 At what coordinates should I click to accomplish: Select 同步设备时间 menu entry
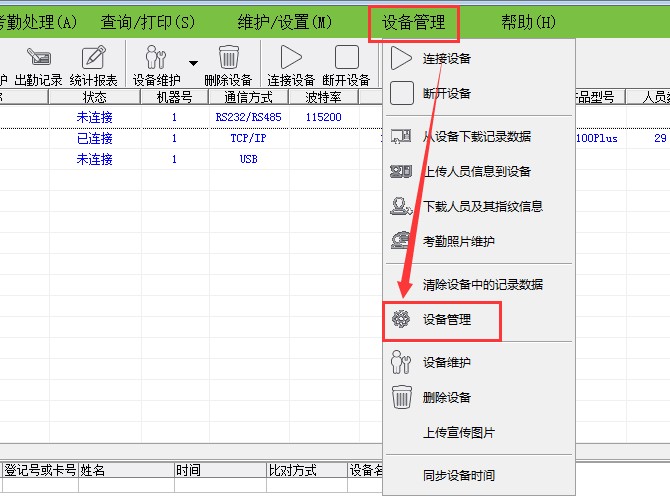tap(479, 475)
